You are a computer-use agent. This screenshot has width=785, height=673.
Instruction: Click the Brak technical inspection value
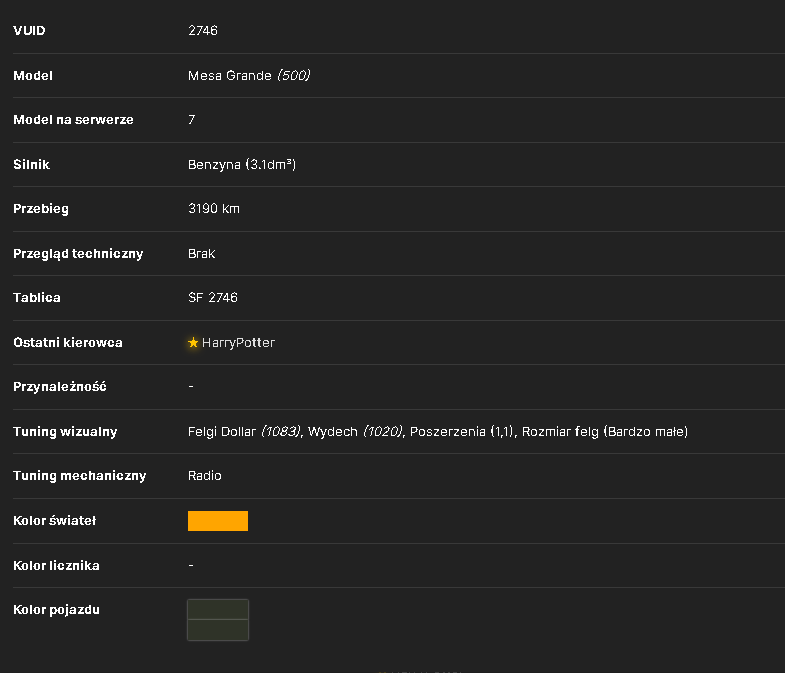click(201, 254)
